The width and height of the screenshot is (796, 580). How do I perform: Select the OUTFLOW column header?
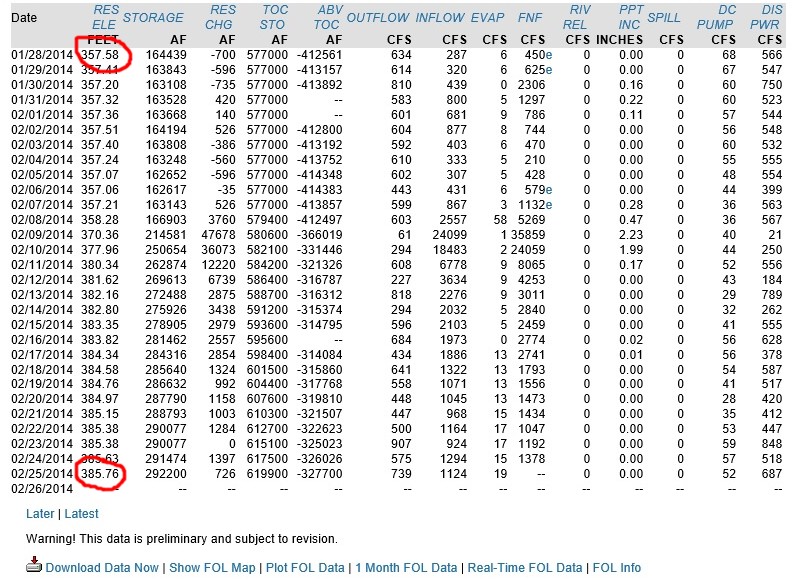coord(377,18)
